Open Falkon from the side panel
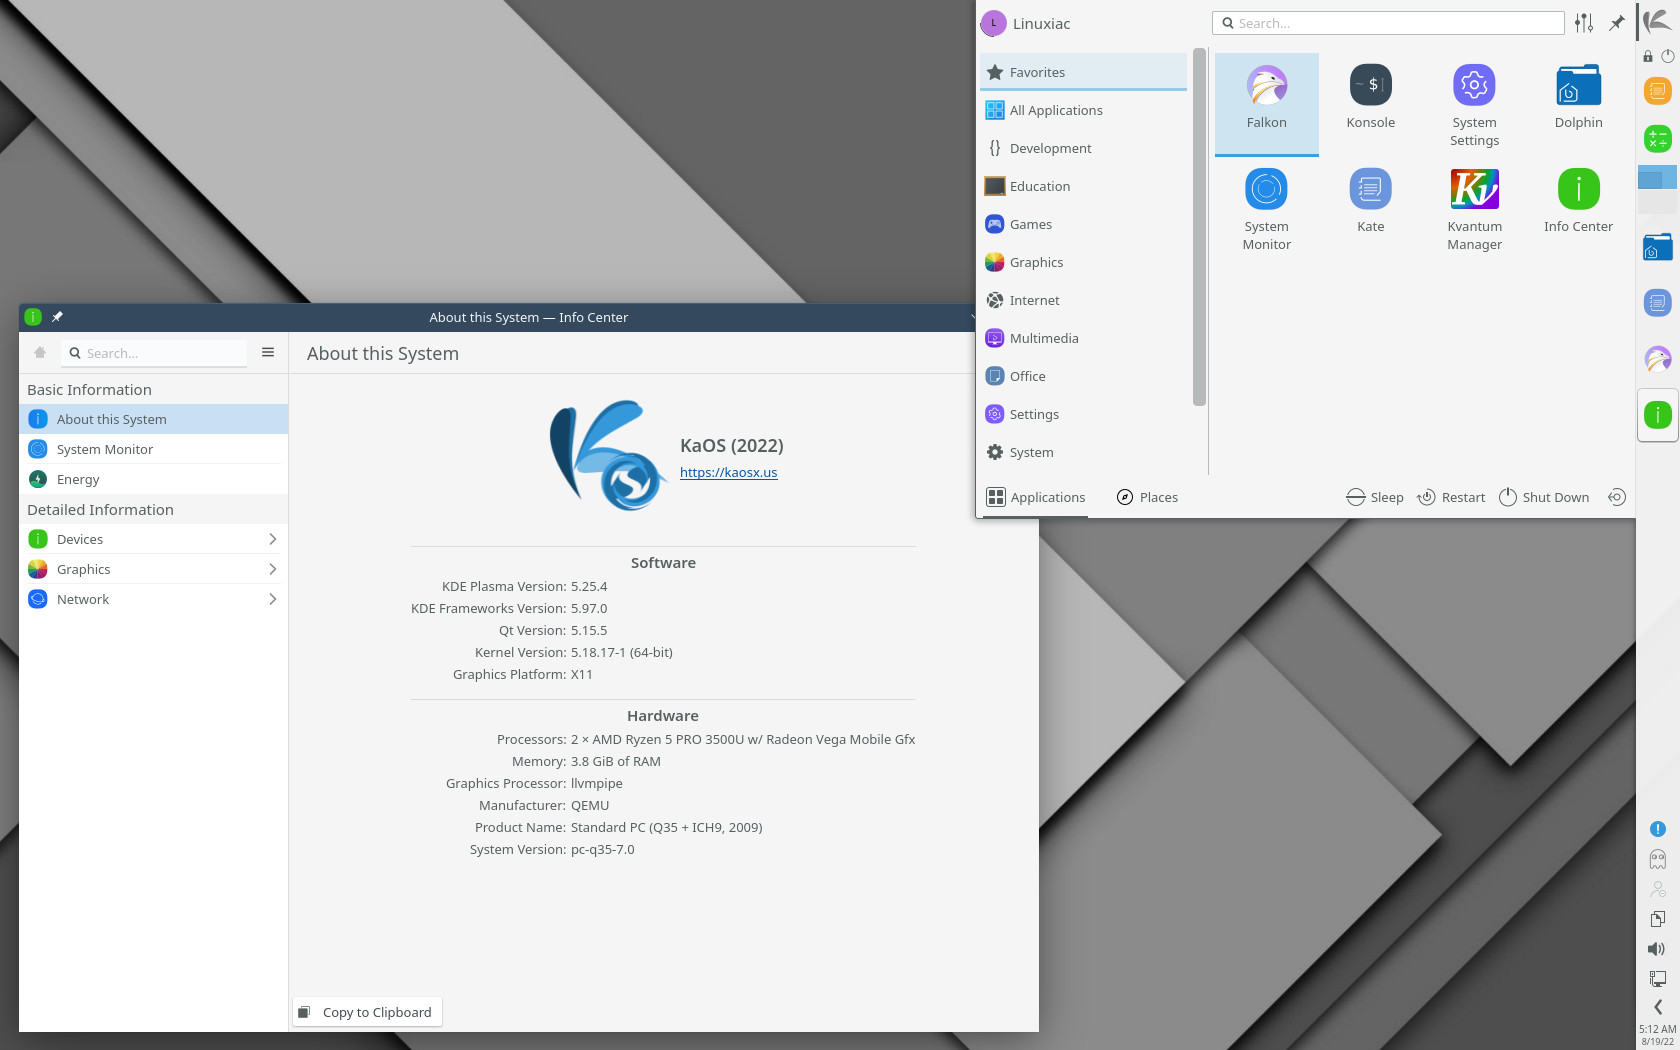 (1657, 359)
